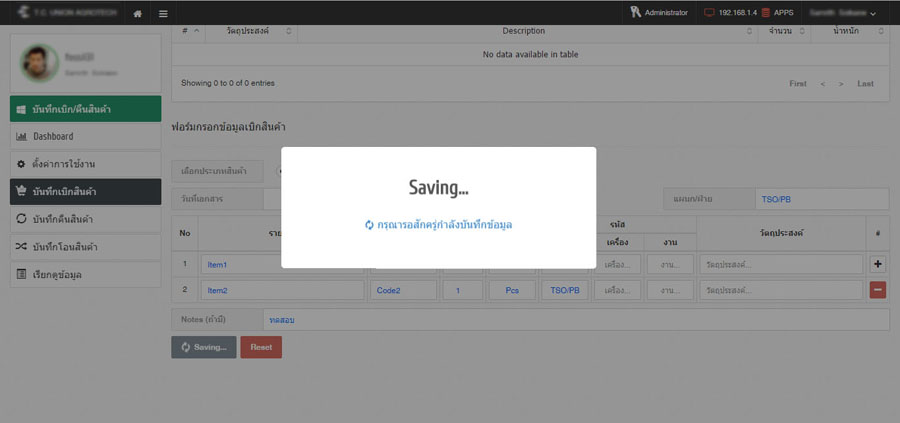Viewport: 900px width, 423px height.
Task: Sort by the # column
Action: 188,31
